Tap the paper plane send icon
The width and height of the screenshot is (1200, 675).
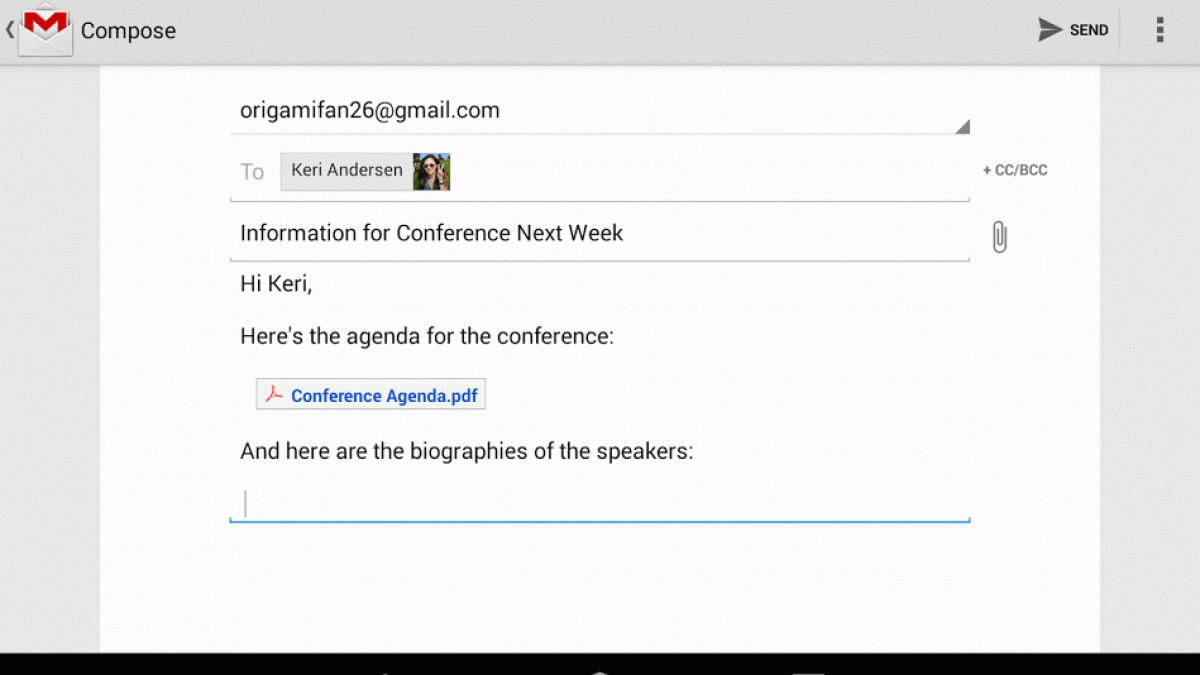pyautogui.click(x=1049, y=30)
